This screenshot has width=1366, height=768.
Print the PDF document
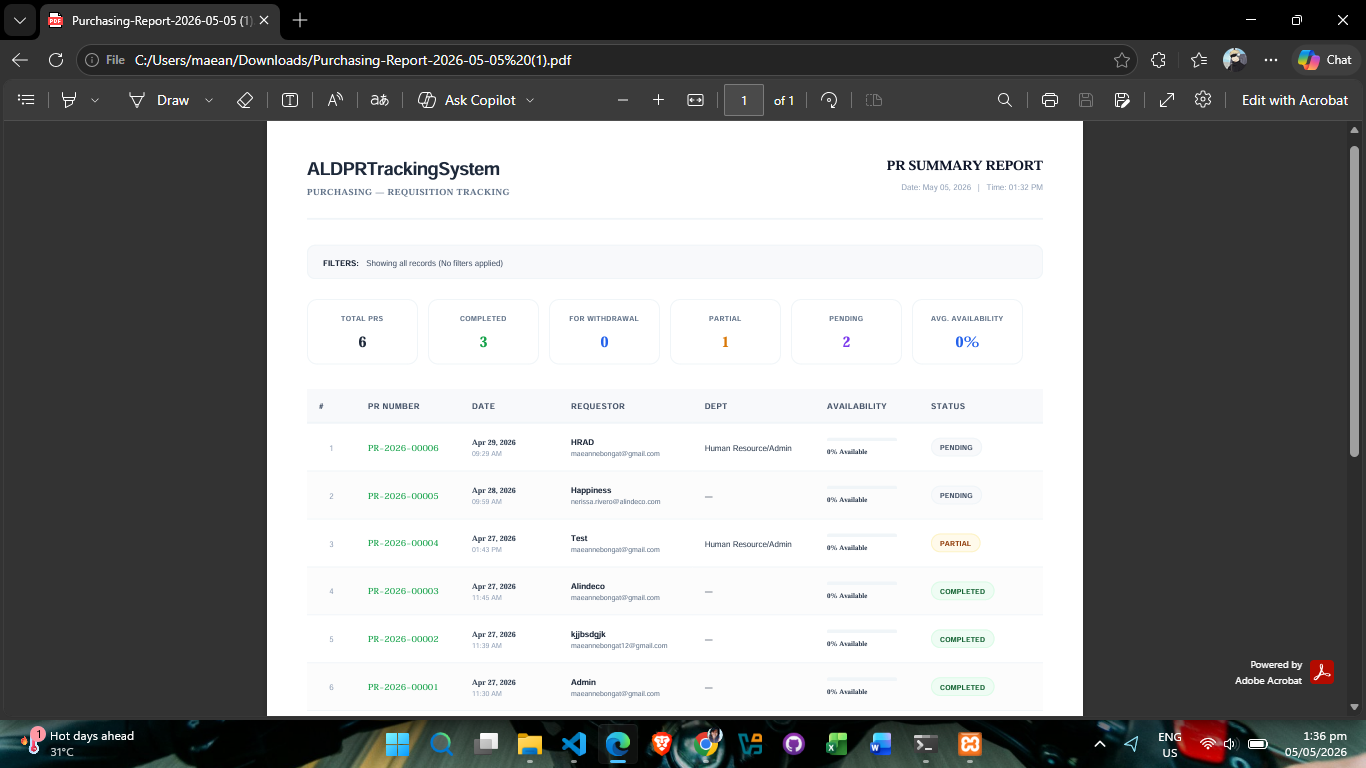pyautogui.click(x=1050, y=100)
